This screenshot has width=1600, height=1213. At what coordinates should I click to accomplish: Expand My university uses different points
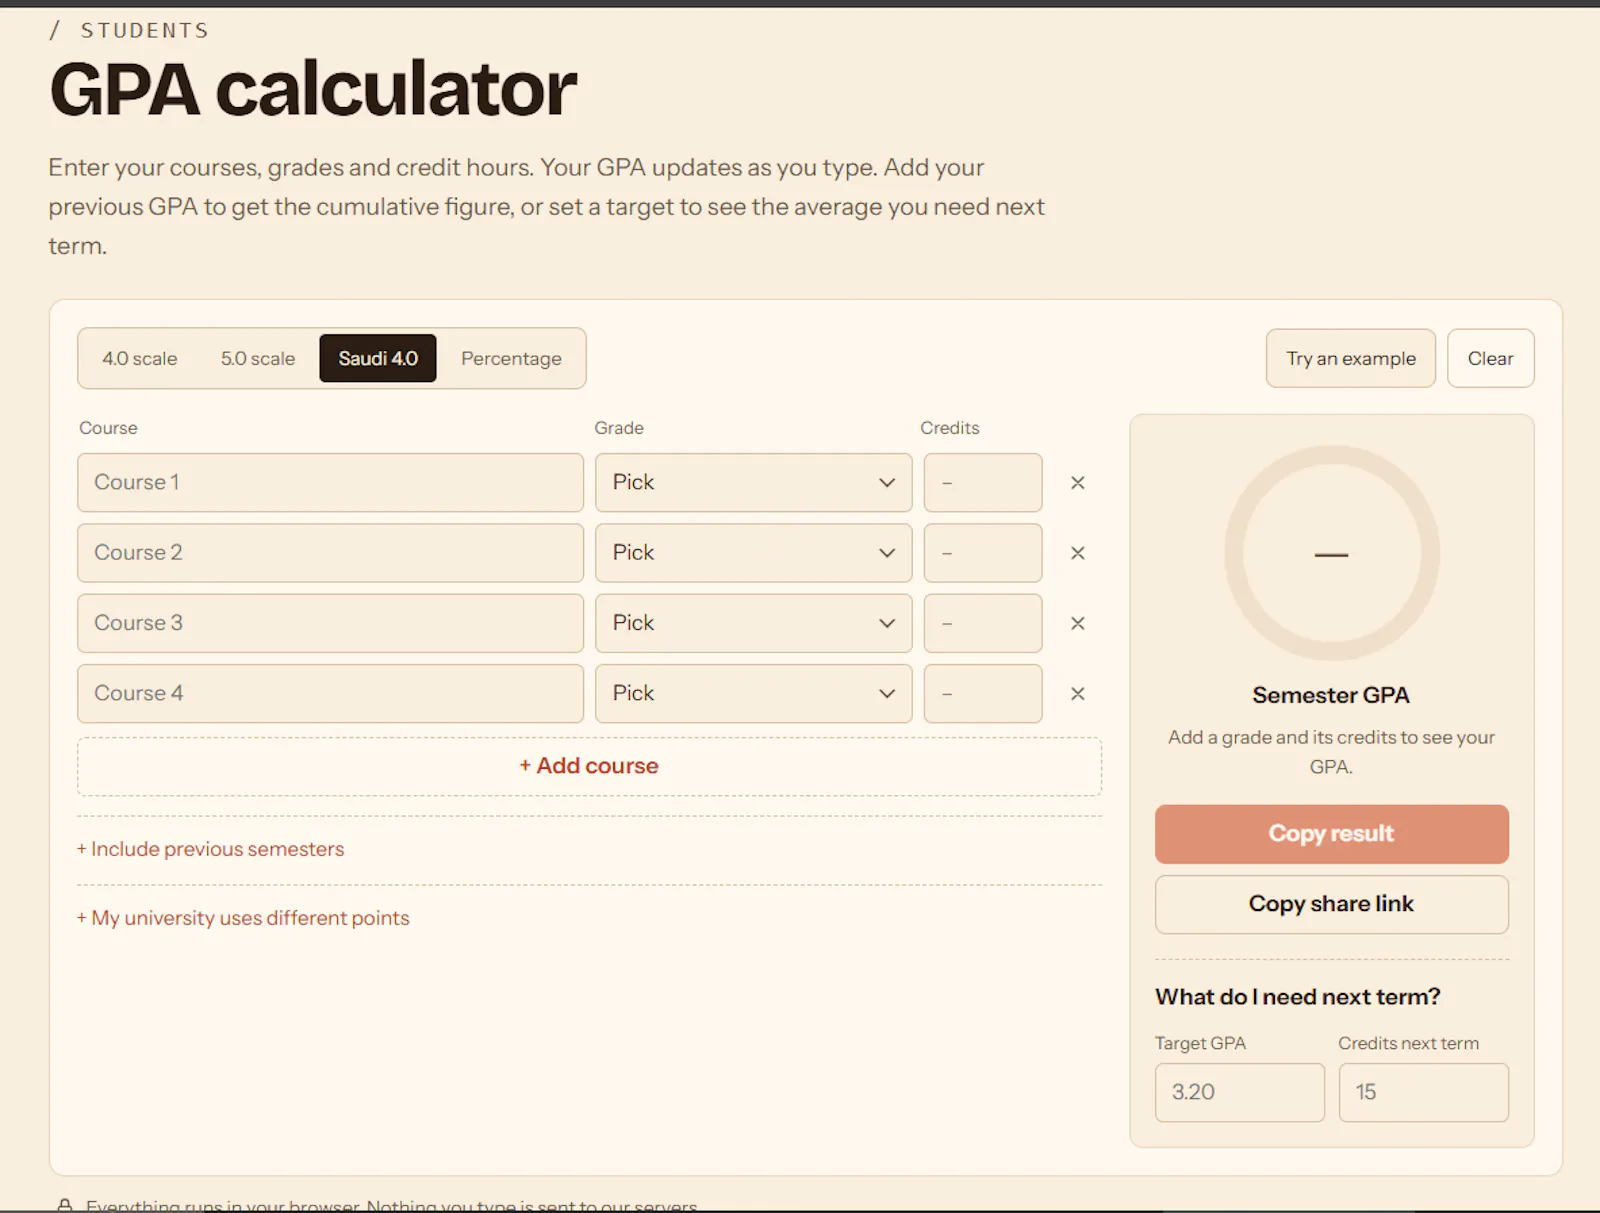coord(243,918)
